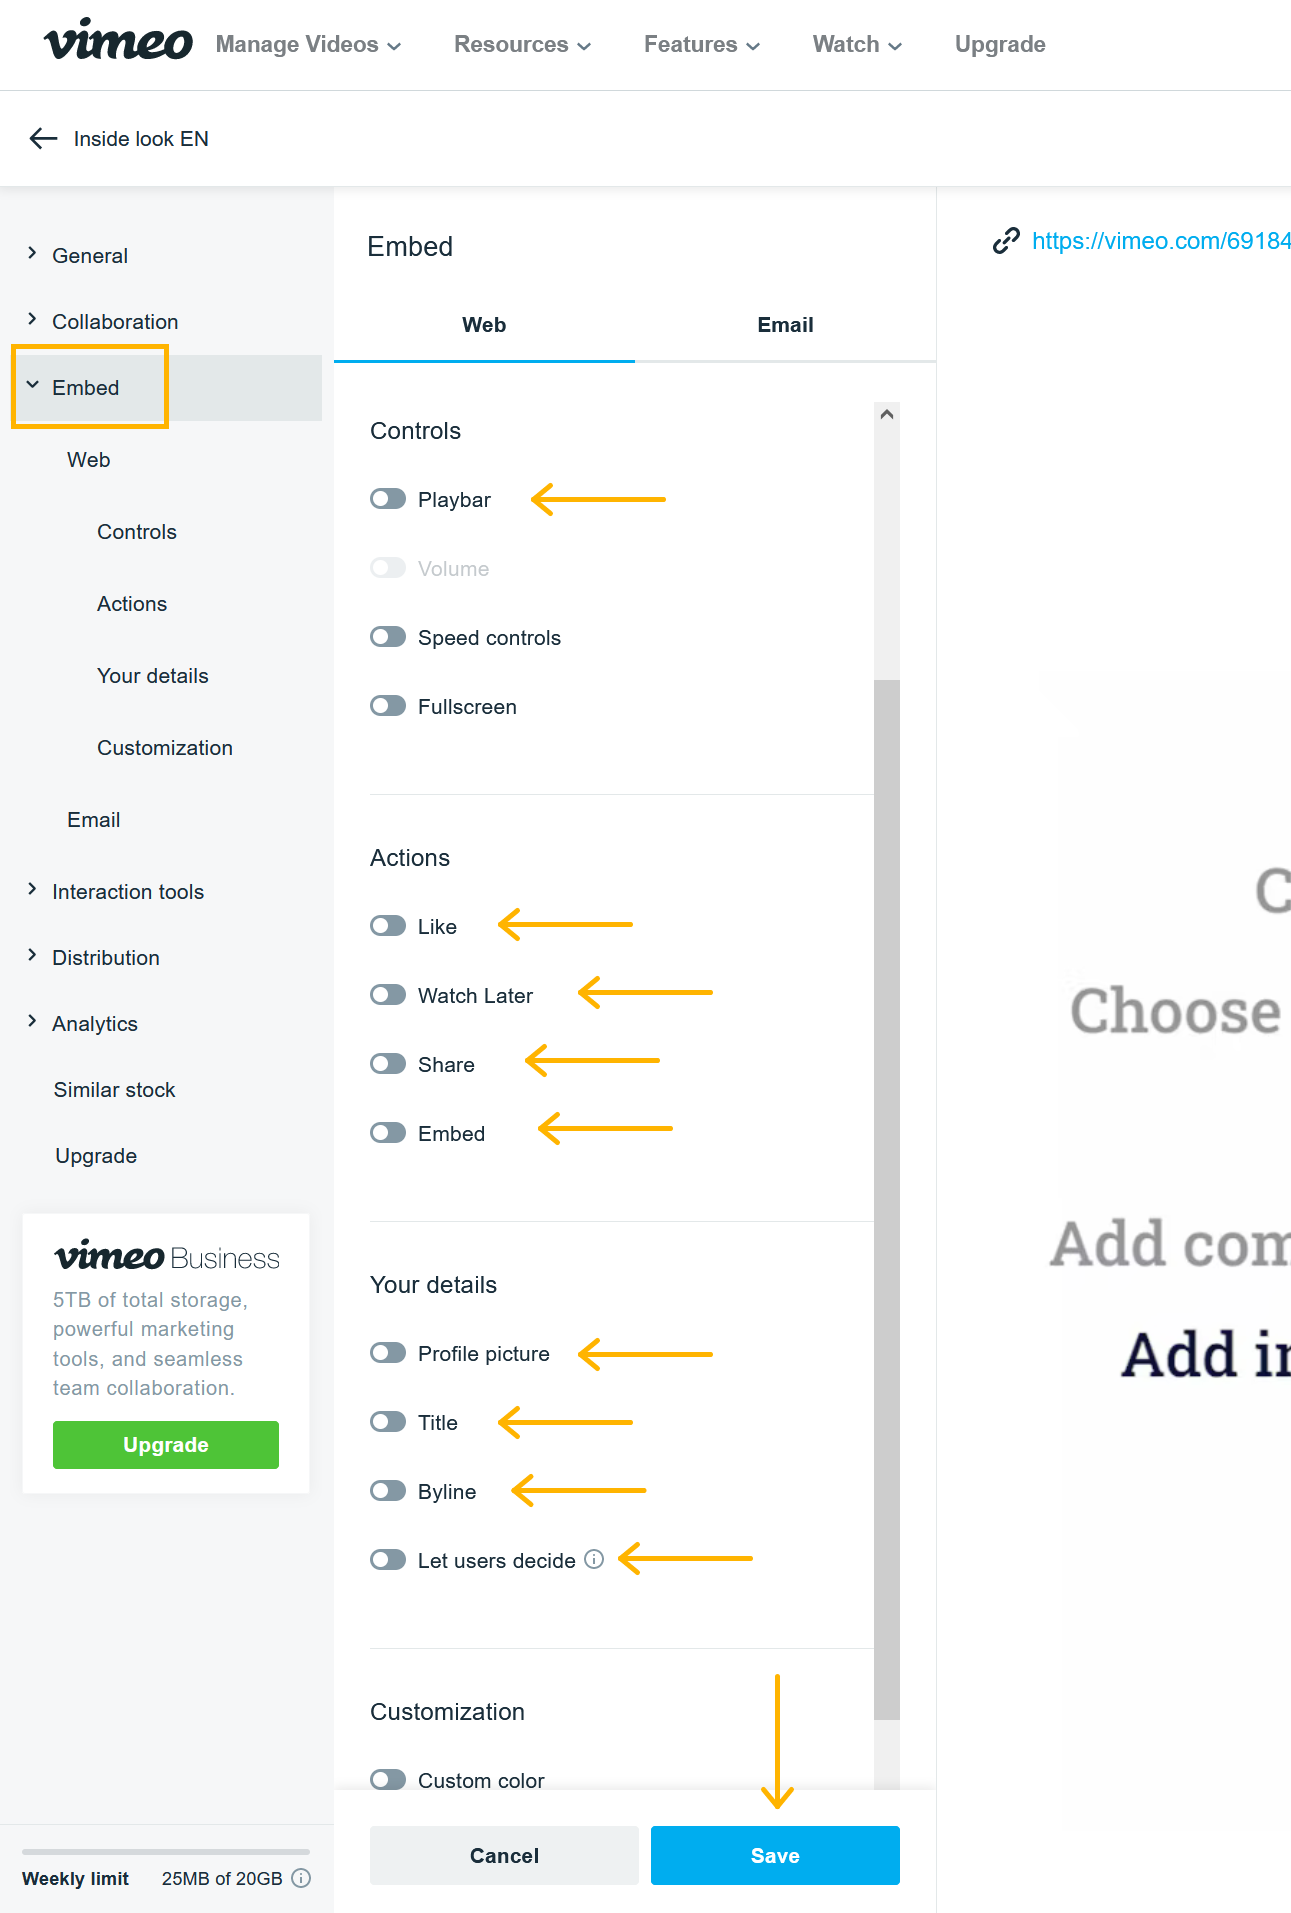Open the vimeo.com video link
1291x1913 pixels.
pyautogui.click(x=1161, y=241)
